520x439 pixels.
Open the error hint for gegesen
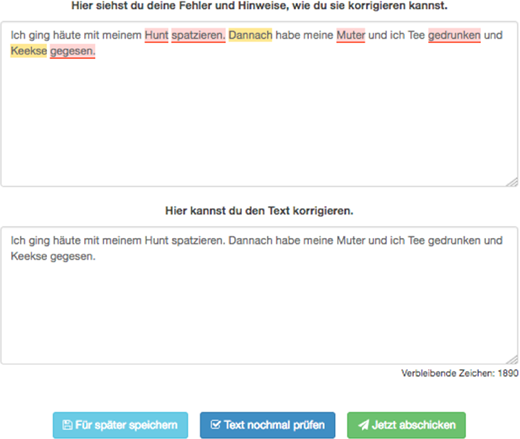73,51
